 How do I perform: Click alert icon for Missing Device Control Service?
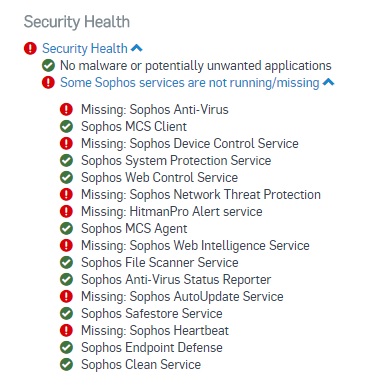click(66, 143)
